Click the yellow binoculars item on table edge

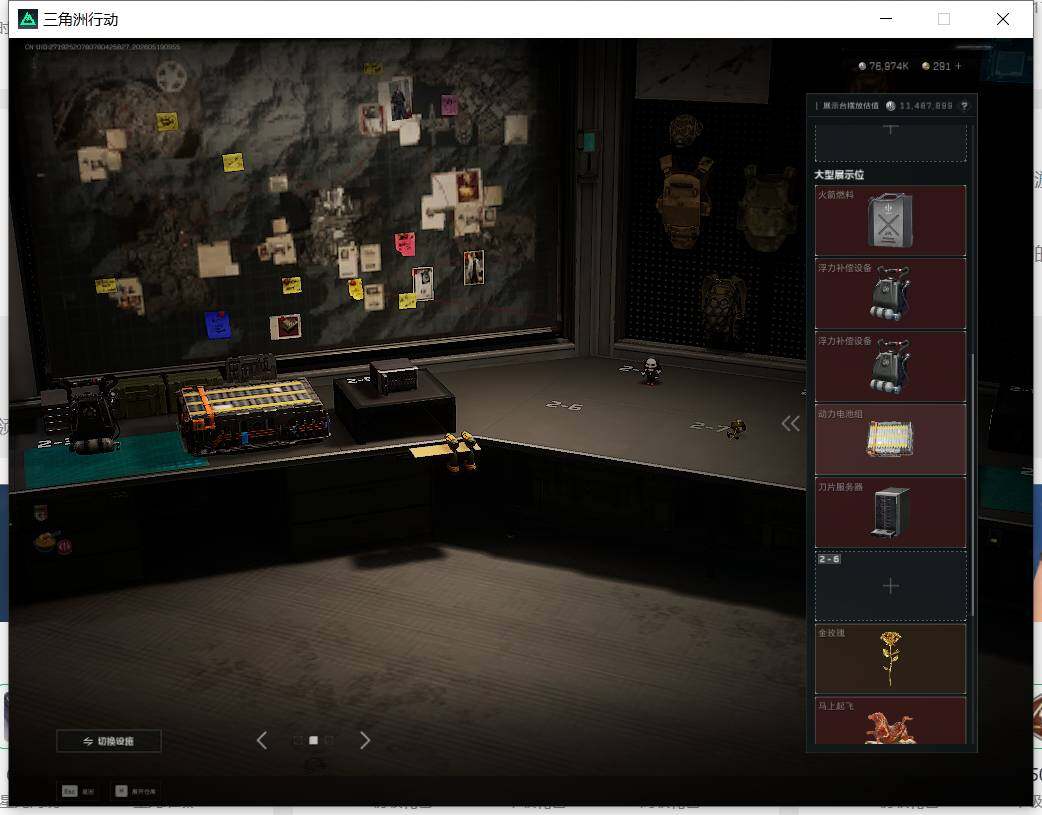click(x=461, y=451)
